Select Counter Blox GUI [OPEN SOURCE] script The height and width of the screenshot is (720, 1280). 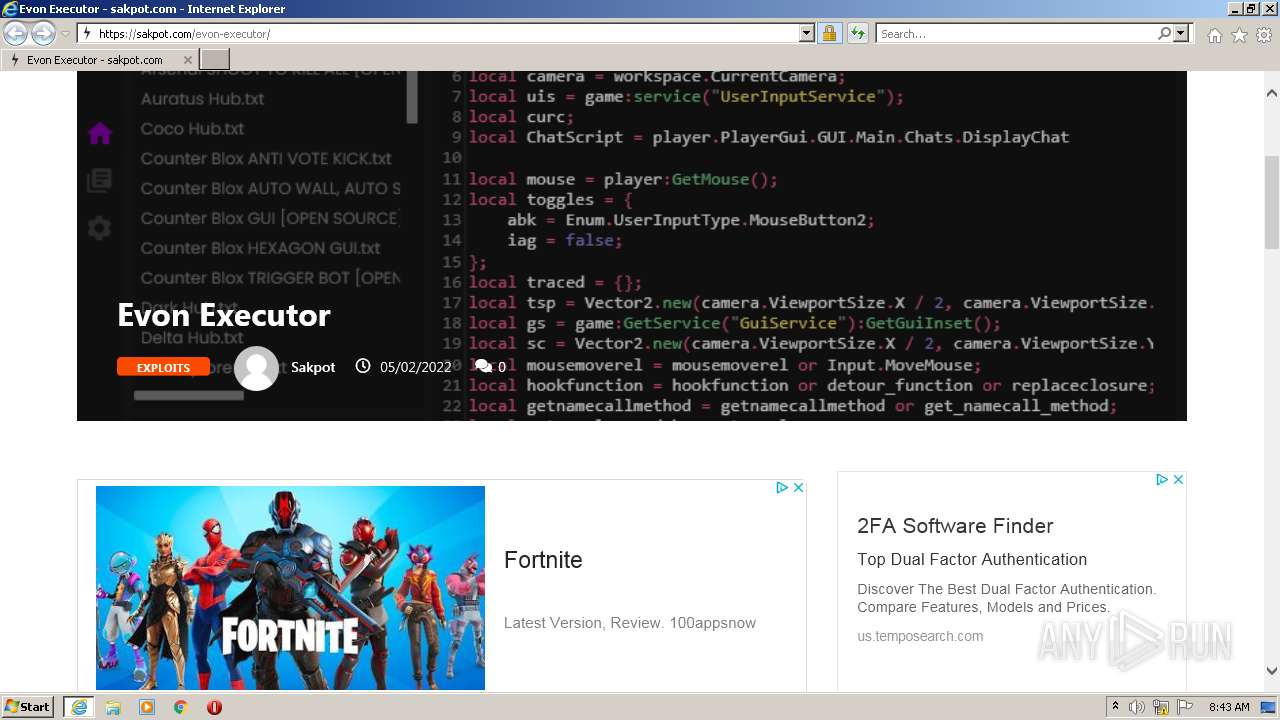tap(270, 218)
